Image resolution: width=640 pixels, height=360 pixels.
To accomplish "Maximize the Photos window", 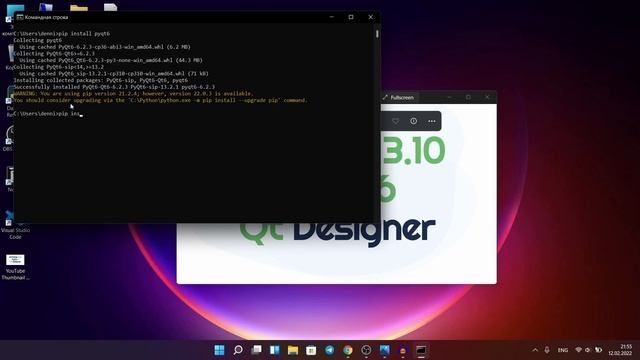I will coord(468,97).
